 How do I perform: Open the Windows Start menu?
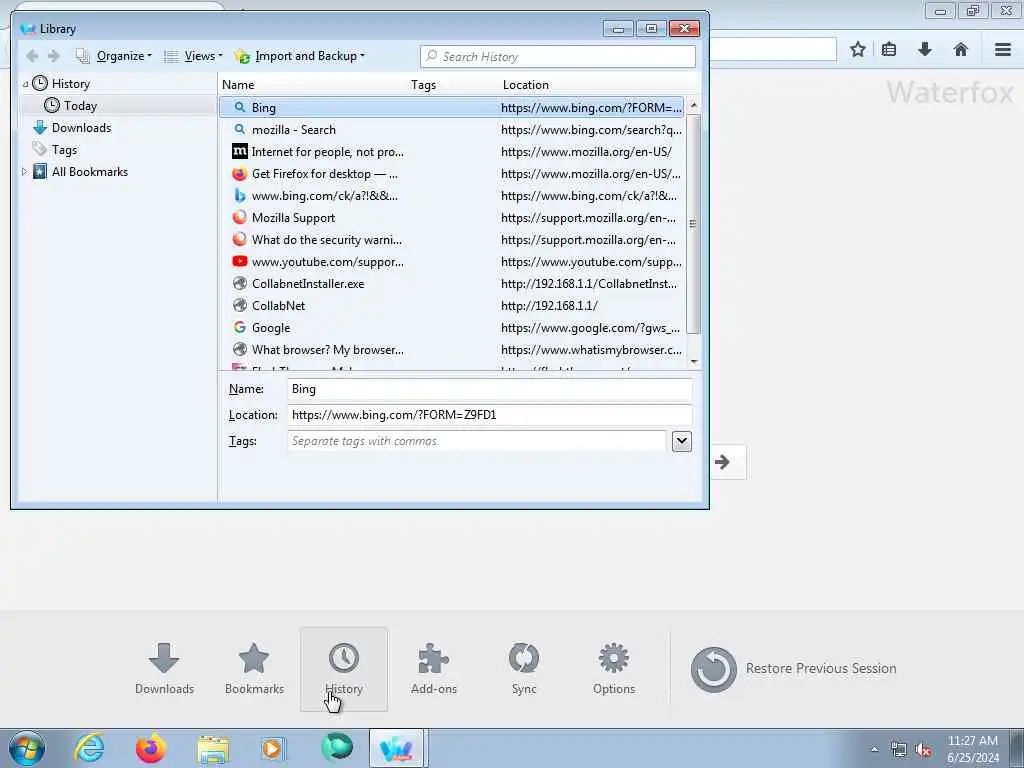coord(27,749)
